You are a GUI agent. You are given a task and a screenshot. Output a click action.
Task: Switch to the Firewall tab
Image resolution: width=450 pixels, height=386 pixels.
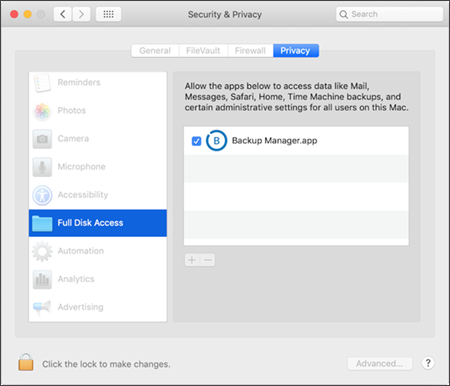[x=250, y=51]
